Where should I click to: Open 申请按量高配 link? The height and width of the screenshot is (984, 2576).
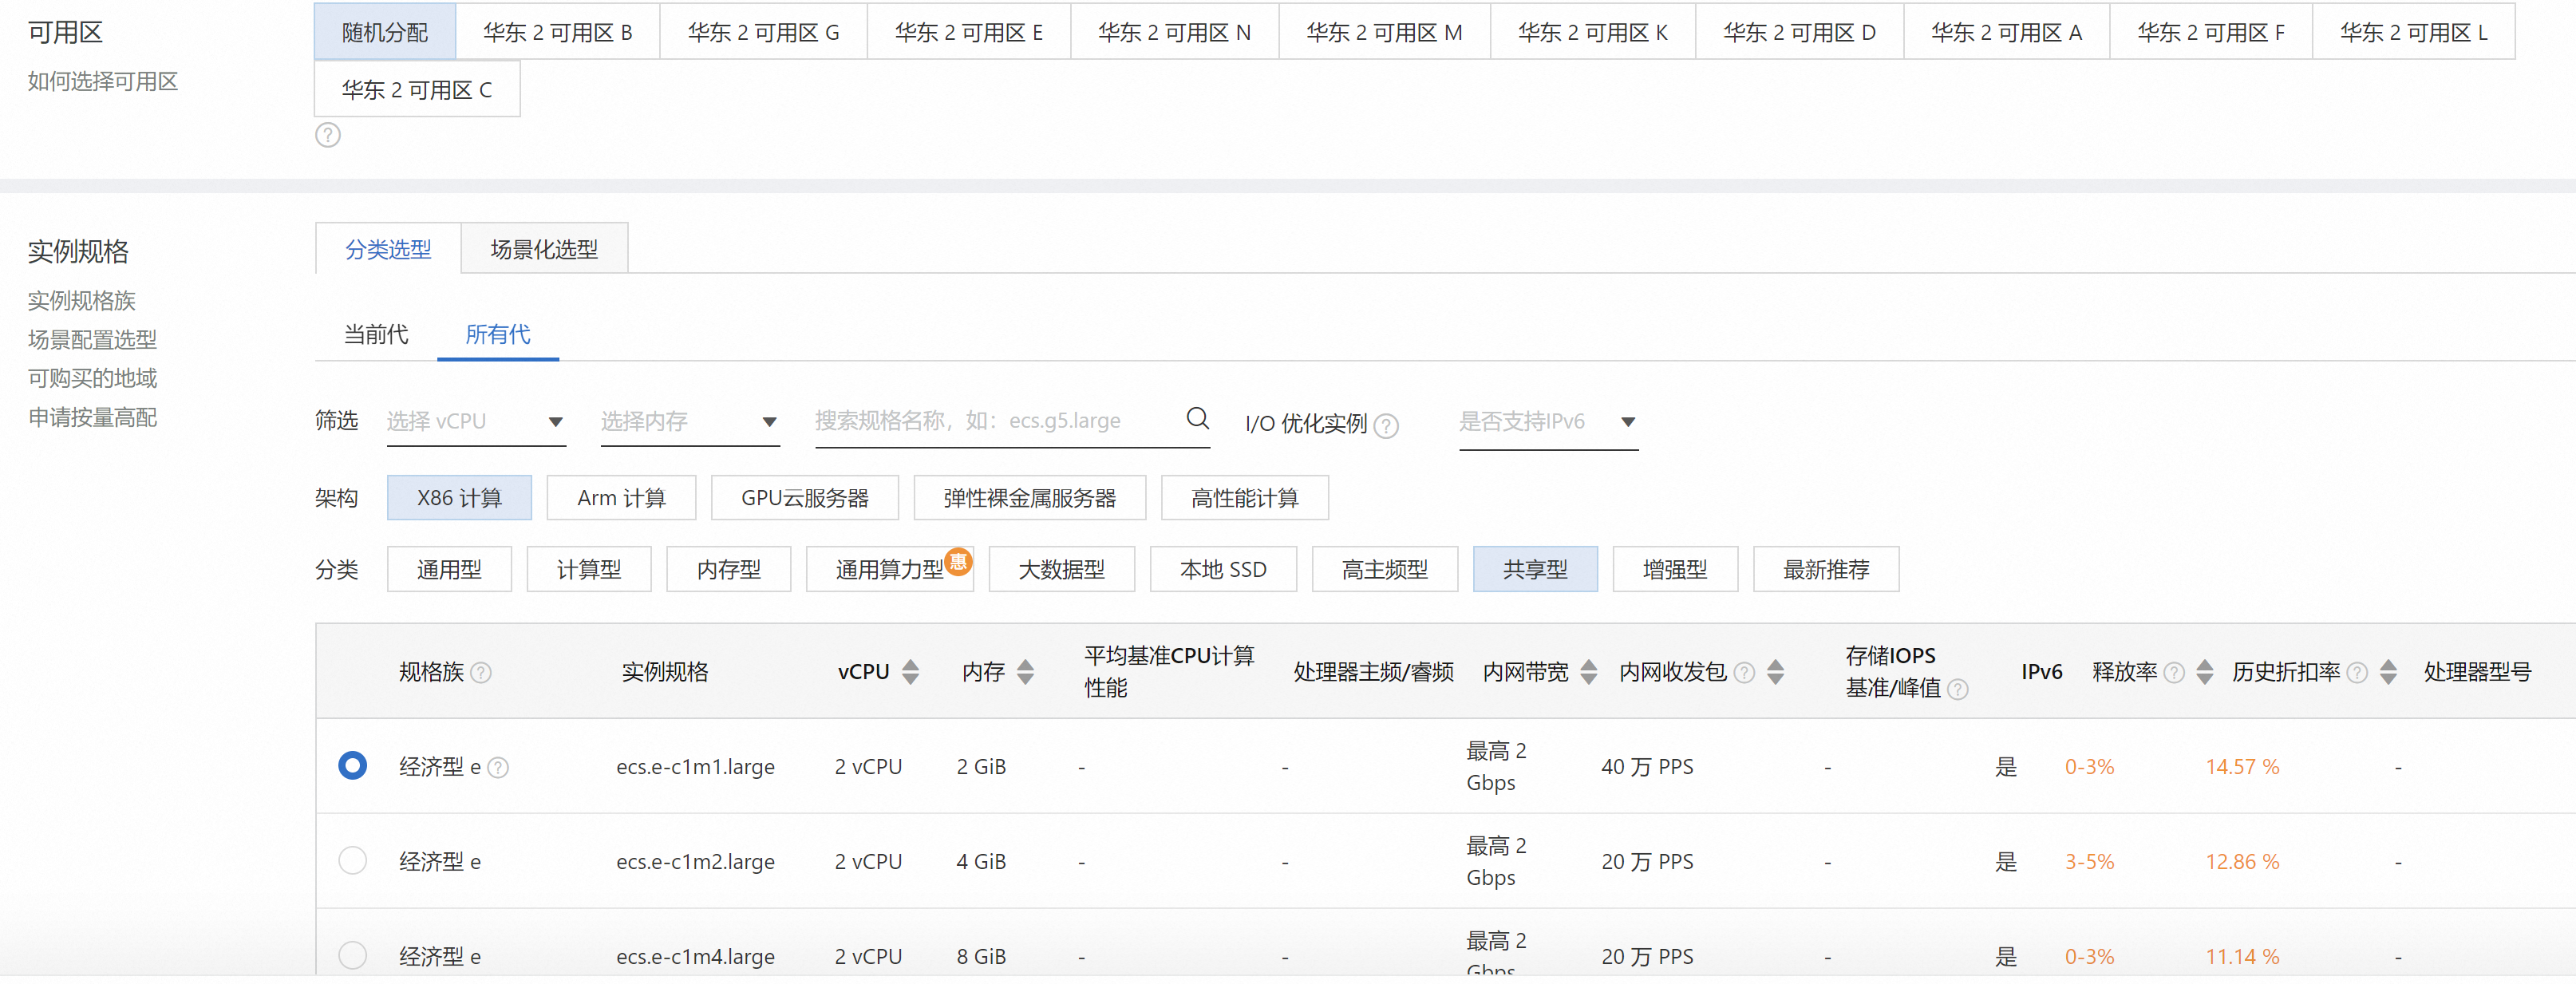point(92,417)
